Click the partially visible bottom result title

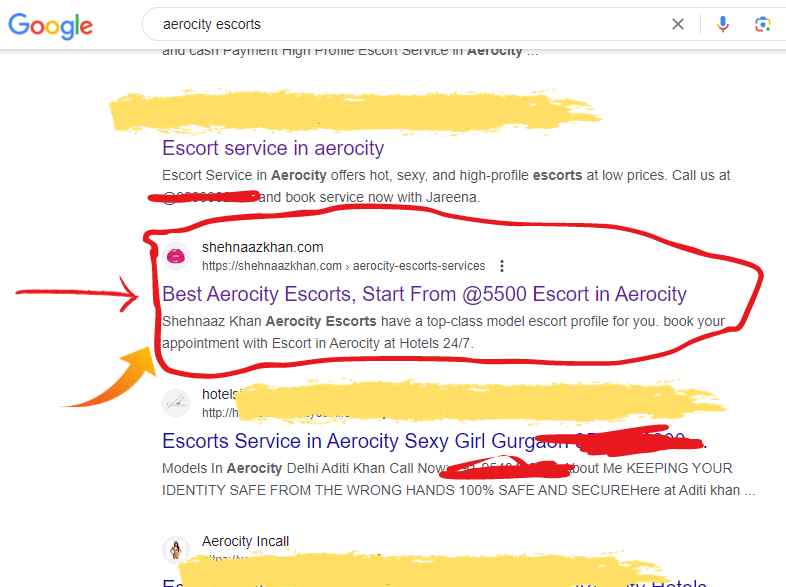point(172,582)
